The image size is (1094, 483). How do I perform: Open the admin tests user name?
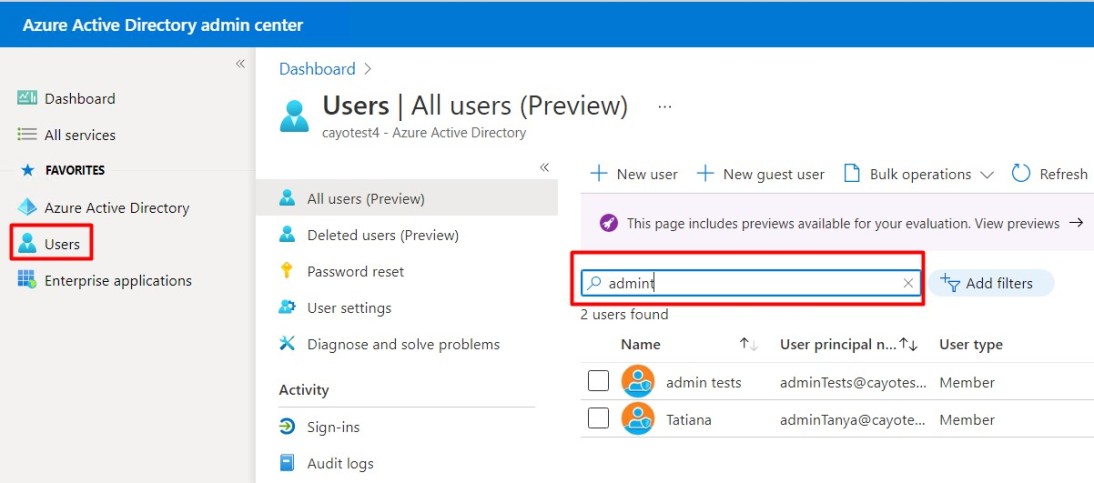703,382
